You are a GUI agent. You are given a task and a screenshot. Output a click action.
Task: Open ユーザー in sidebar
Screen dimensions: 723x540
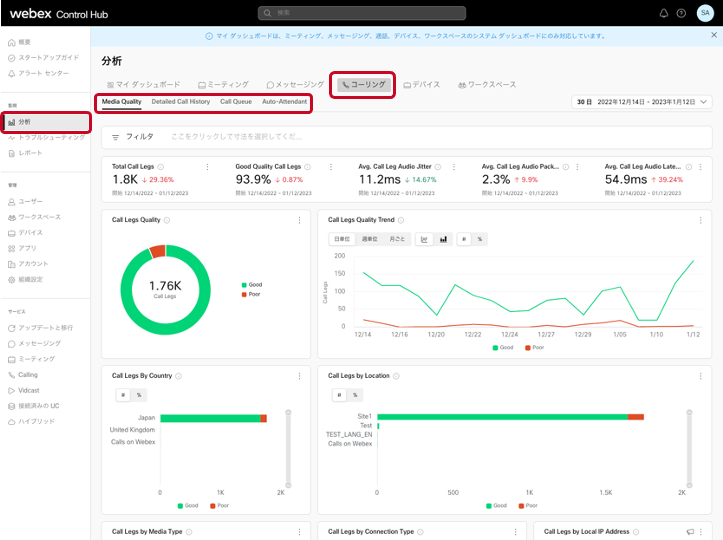coord(25,202)
